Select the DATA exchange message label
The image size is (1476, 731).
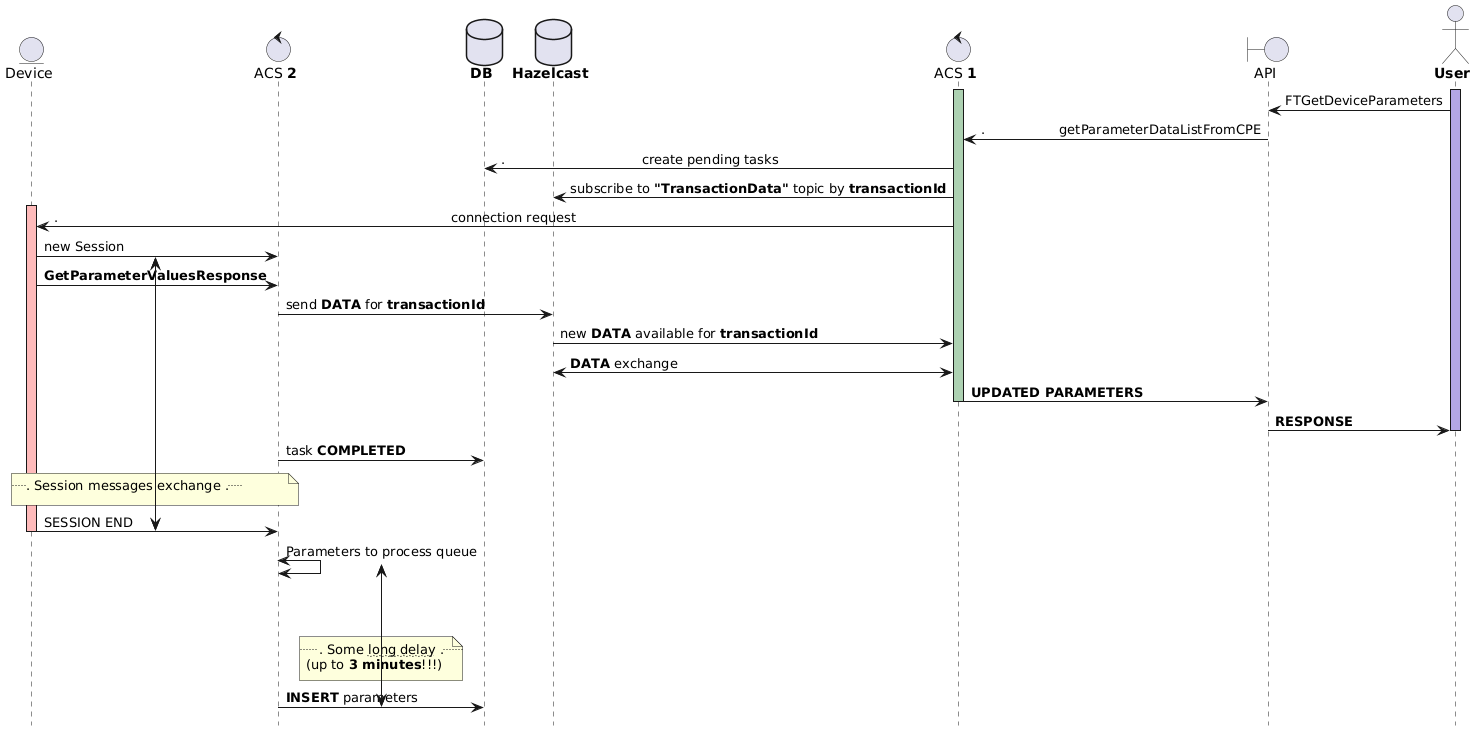point(623,364)
